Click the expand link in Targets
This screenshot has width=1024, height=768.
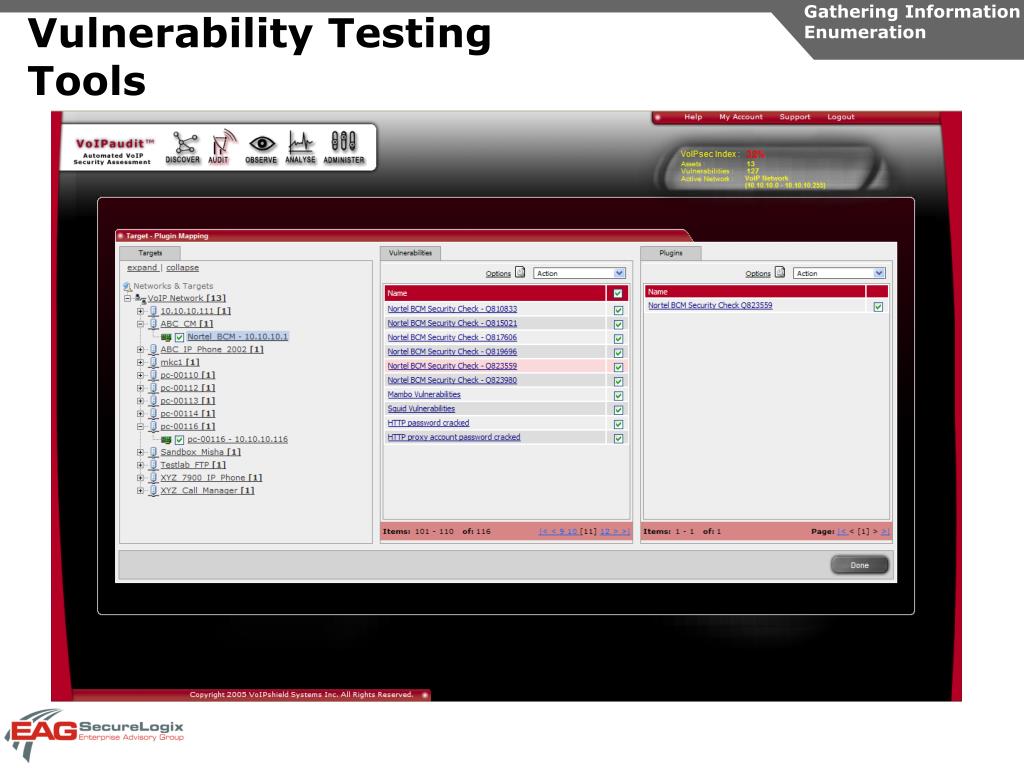142,268
